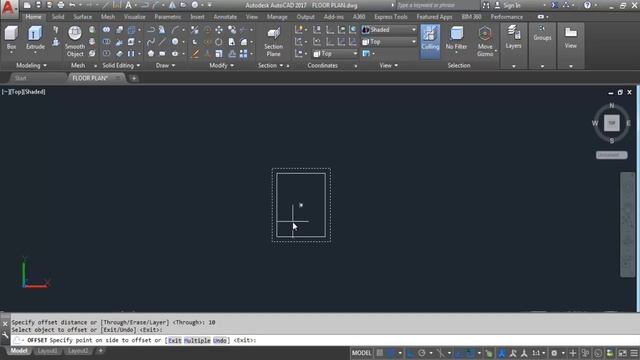Viewport: 640px width, 360px height.
Task: Click the Undo arrow in quick access toolbar
Action: click(x=72, y=5)
